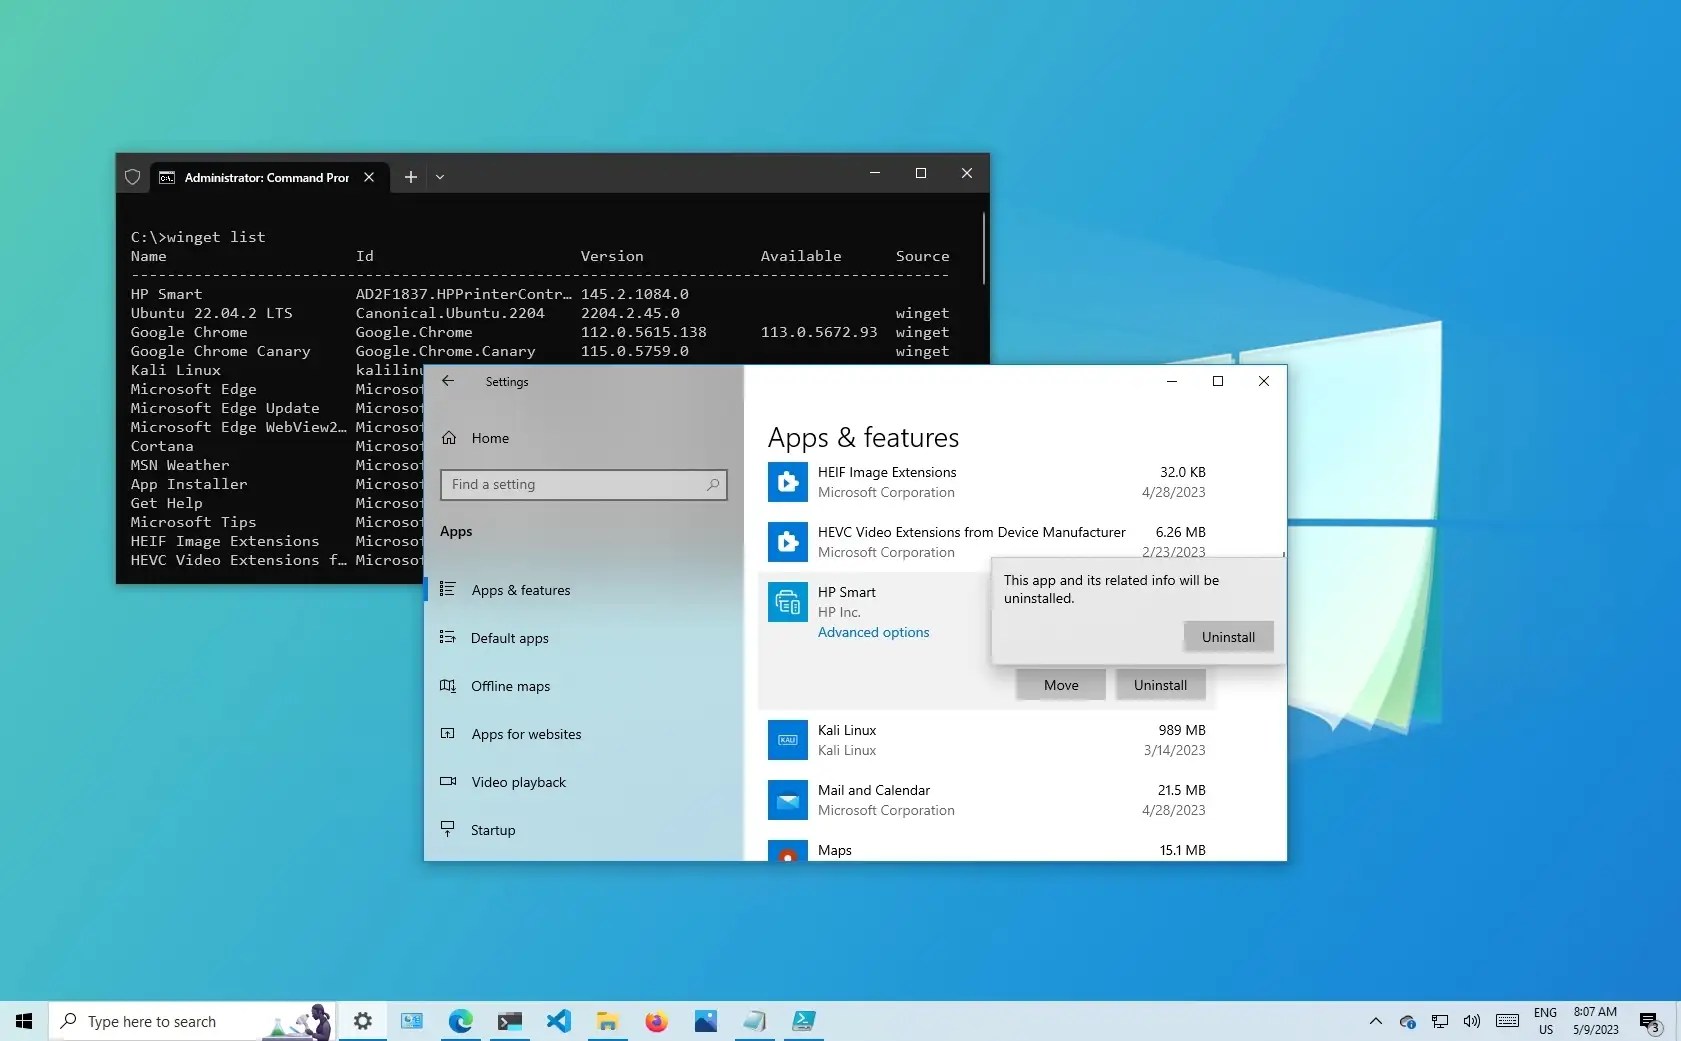Open the new tab dropdown in Command Prompt
The image size is (1681, 1041).
tap(440, 177)
